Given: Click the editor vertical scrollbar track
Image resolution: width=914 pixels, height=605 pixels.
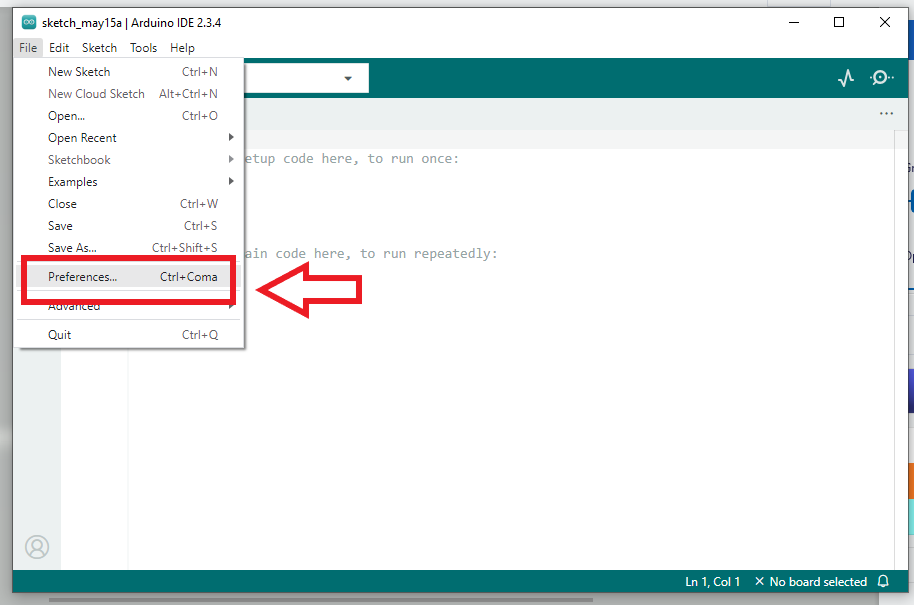Looking at the screenshot, I should click(901, 350).
